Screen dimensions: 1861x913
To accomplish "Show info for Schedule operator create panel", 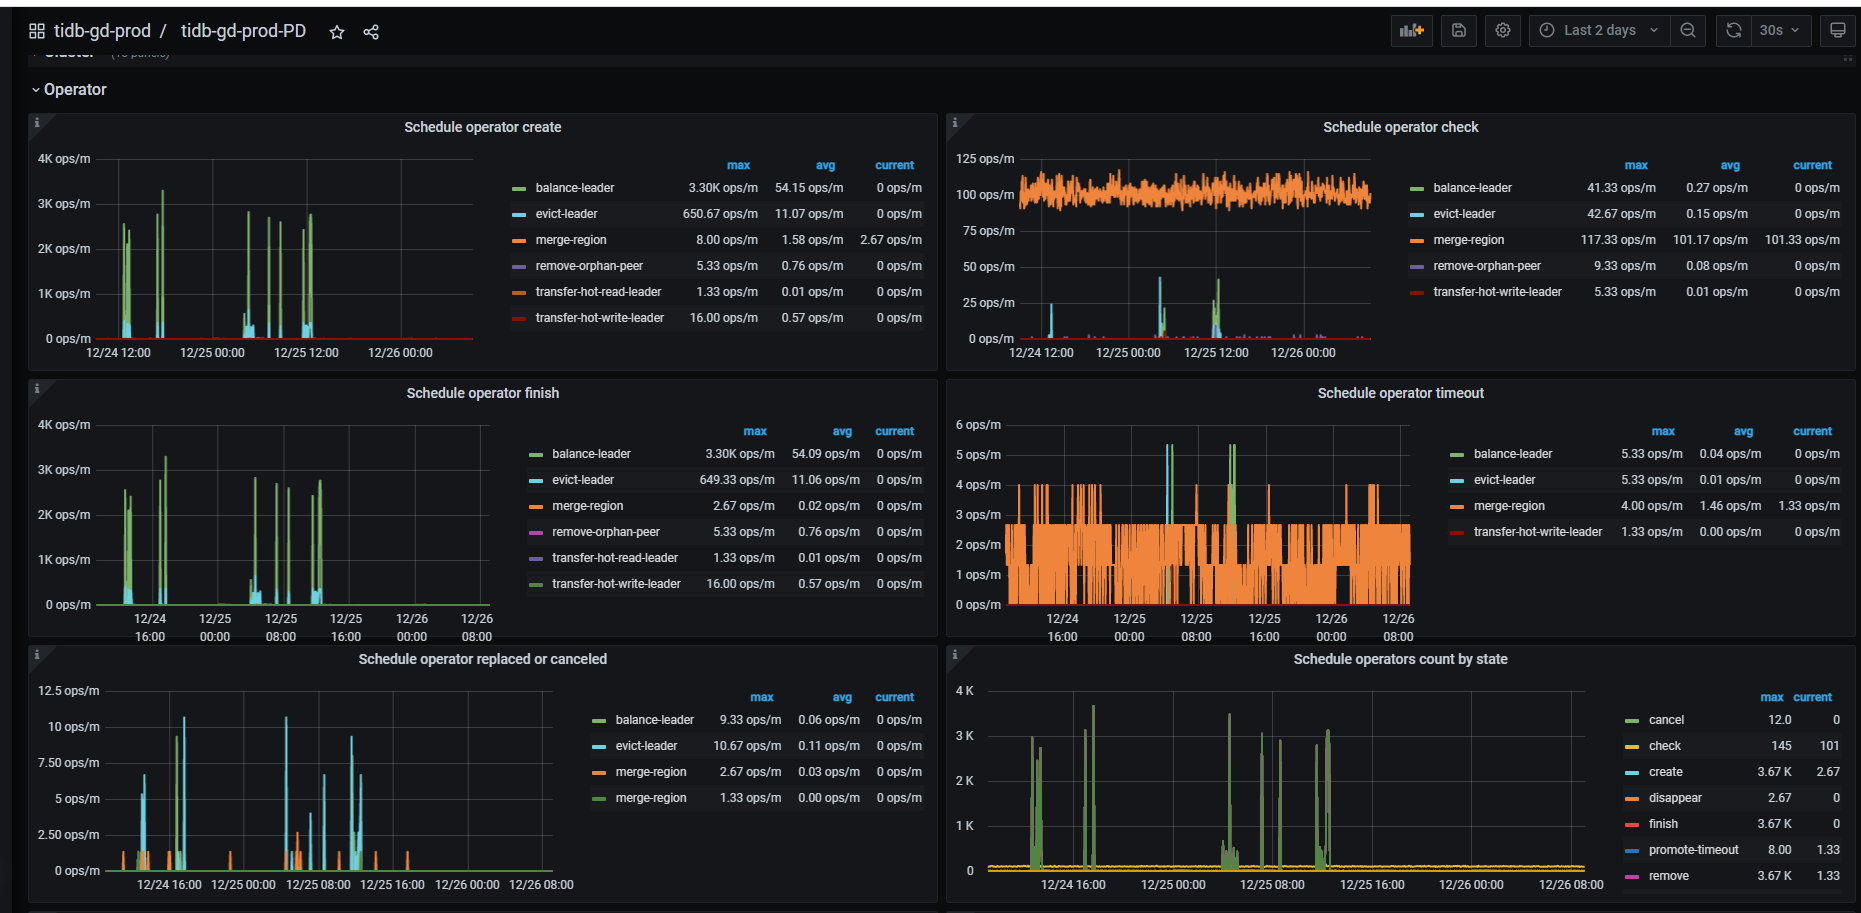I will (37, 122).
